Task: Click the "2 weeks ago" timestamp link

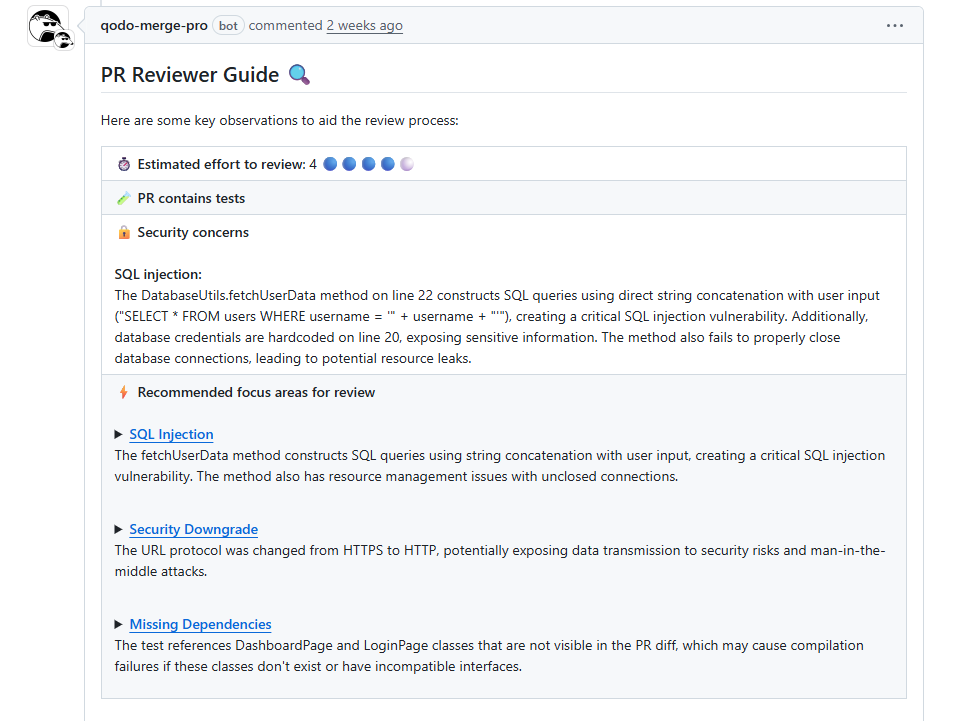Action: (364, 26)
